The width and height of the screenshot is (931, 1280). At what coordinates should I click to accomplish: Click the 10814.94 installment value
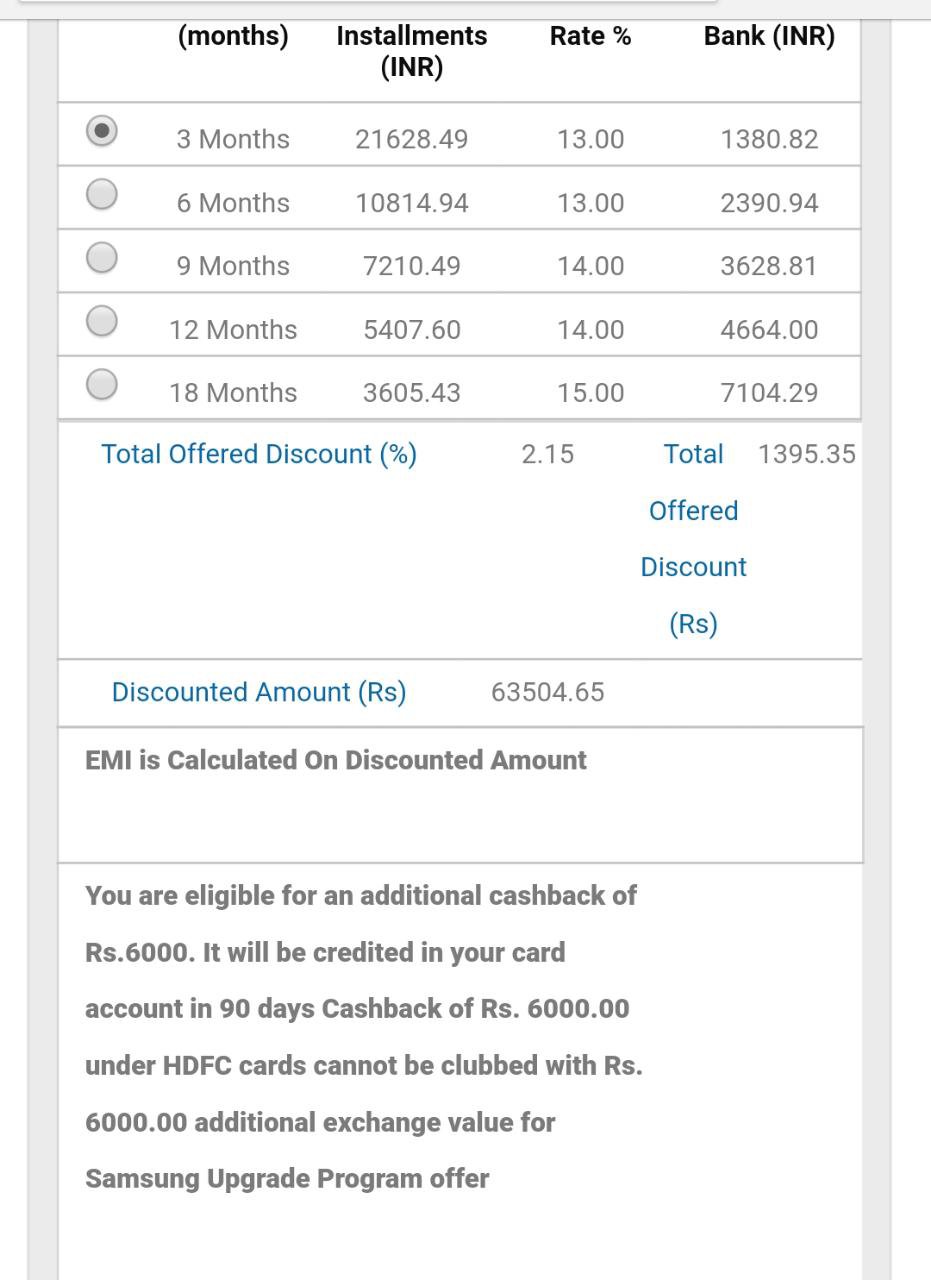point(411,203)
